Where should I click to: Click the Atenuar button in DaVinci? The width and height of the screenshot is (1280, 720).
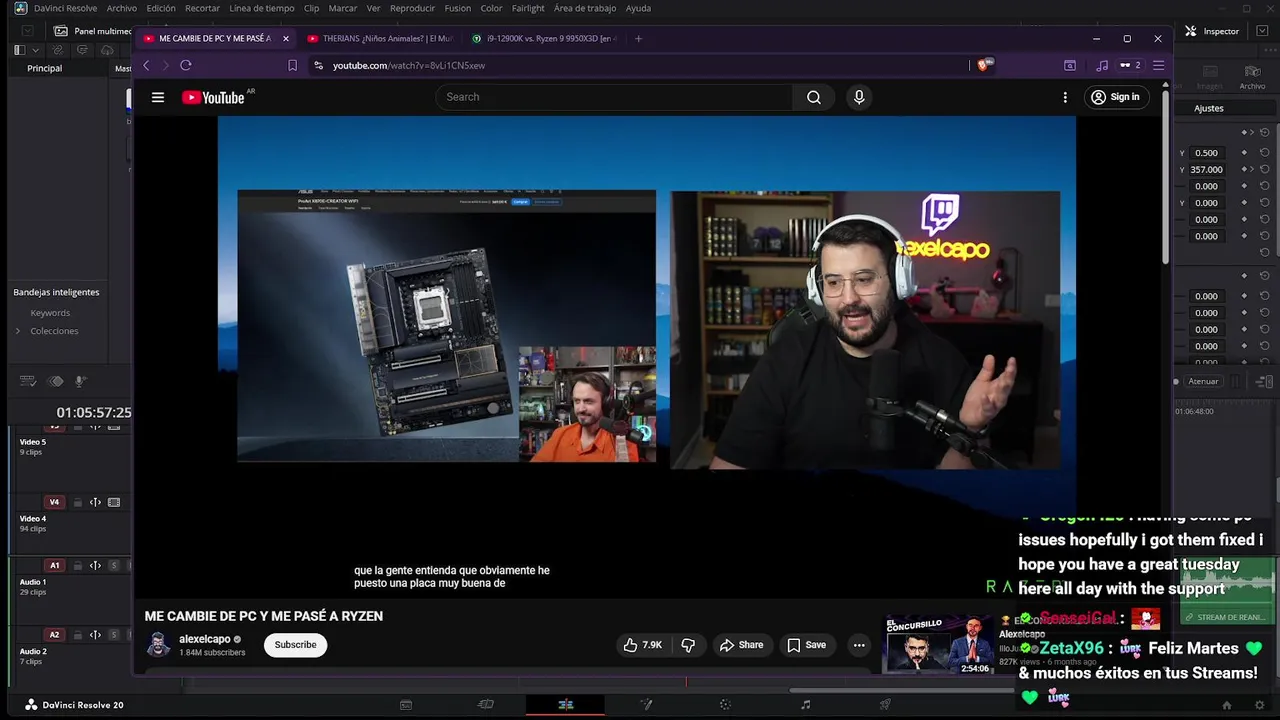1203,381
